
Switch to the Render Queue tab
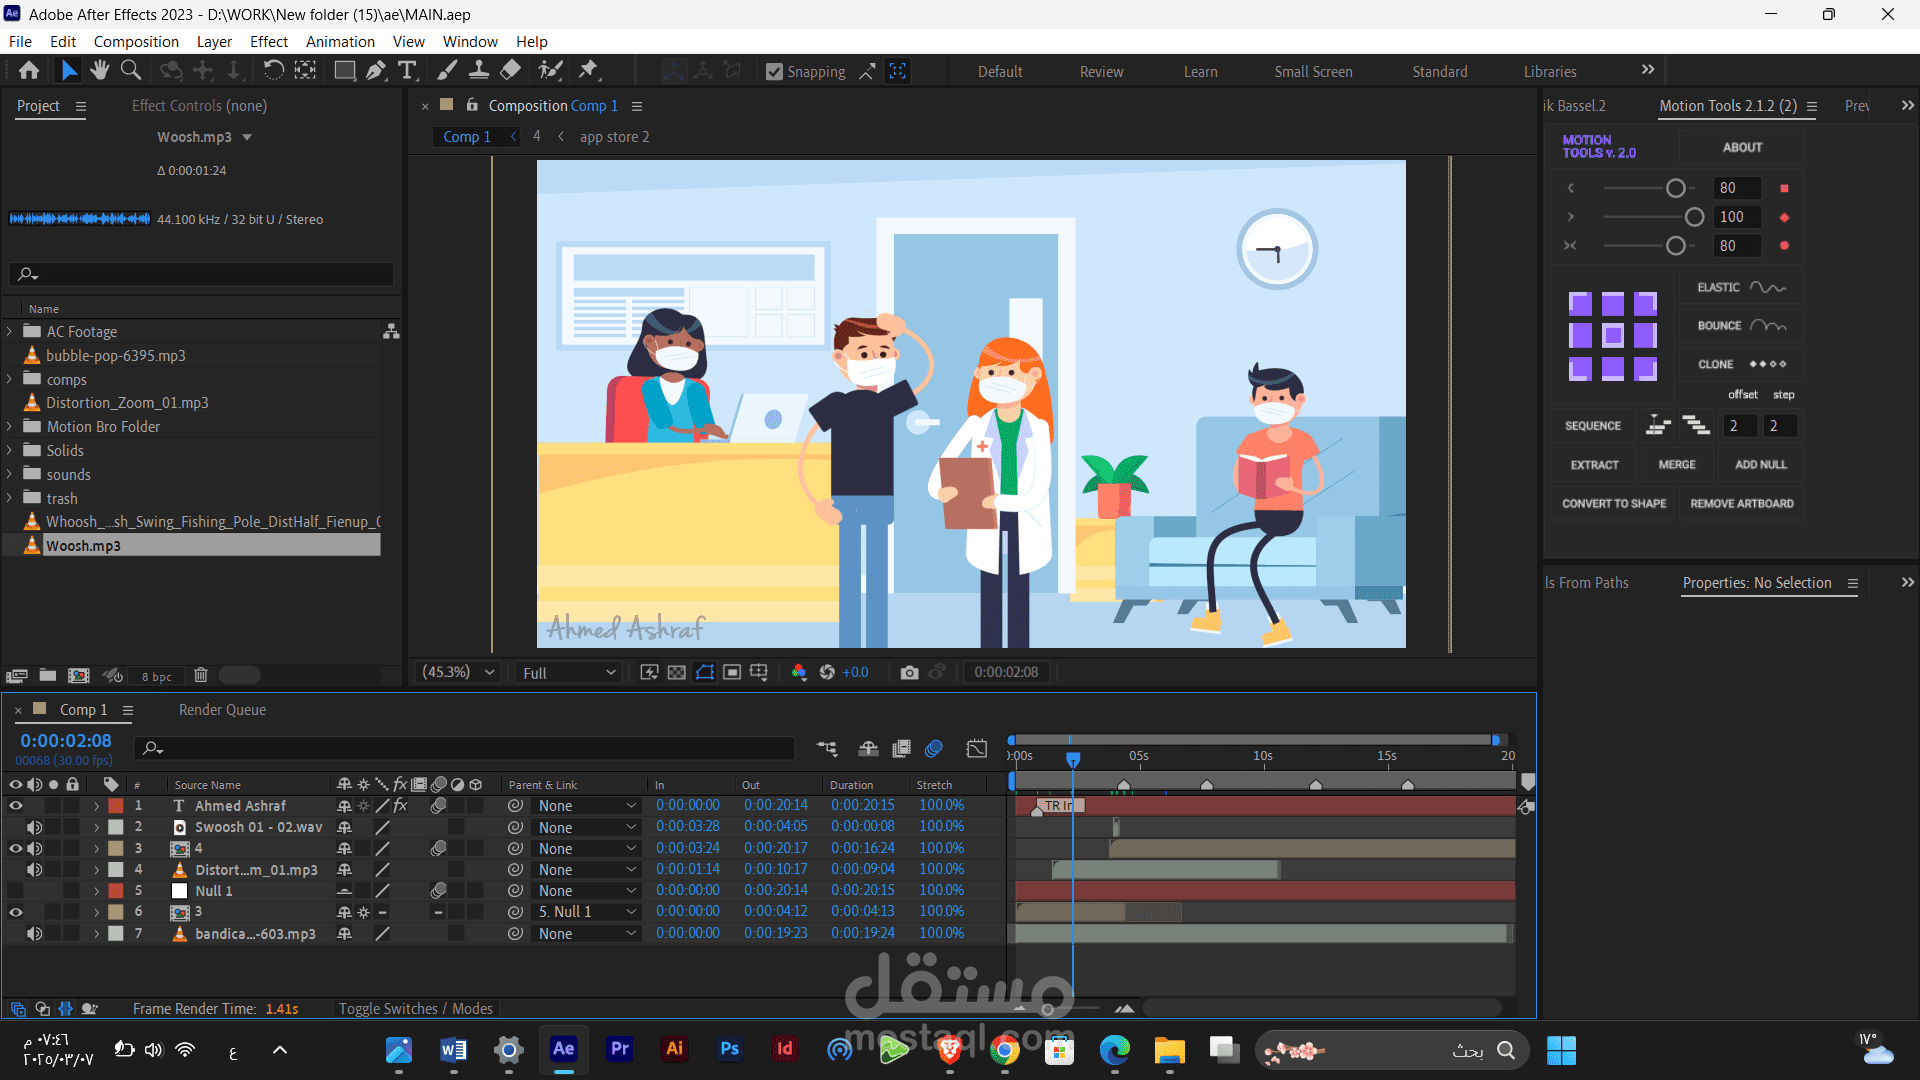[x=222, y=709]
